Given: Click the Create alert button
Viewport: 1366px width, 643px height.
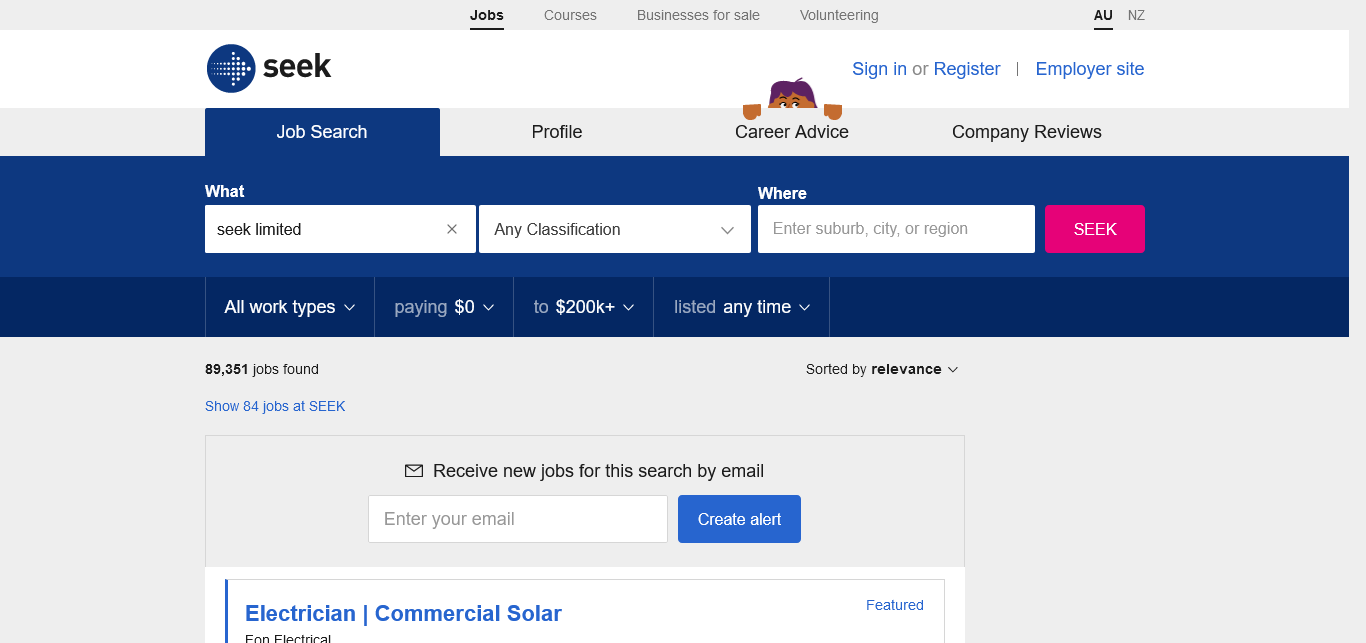Looking at the screenshot, I should (739, 519).
